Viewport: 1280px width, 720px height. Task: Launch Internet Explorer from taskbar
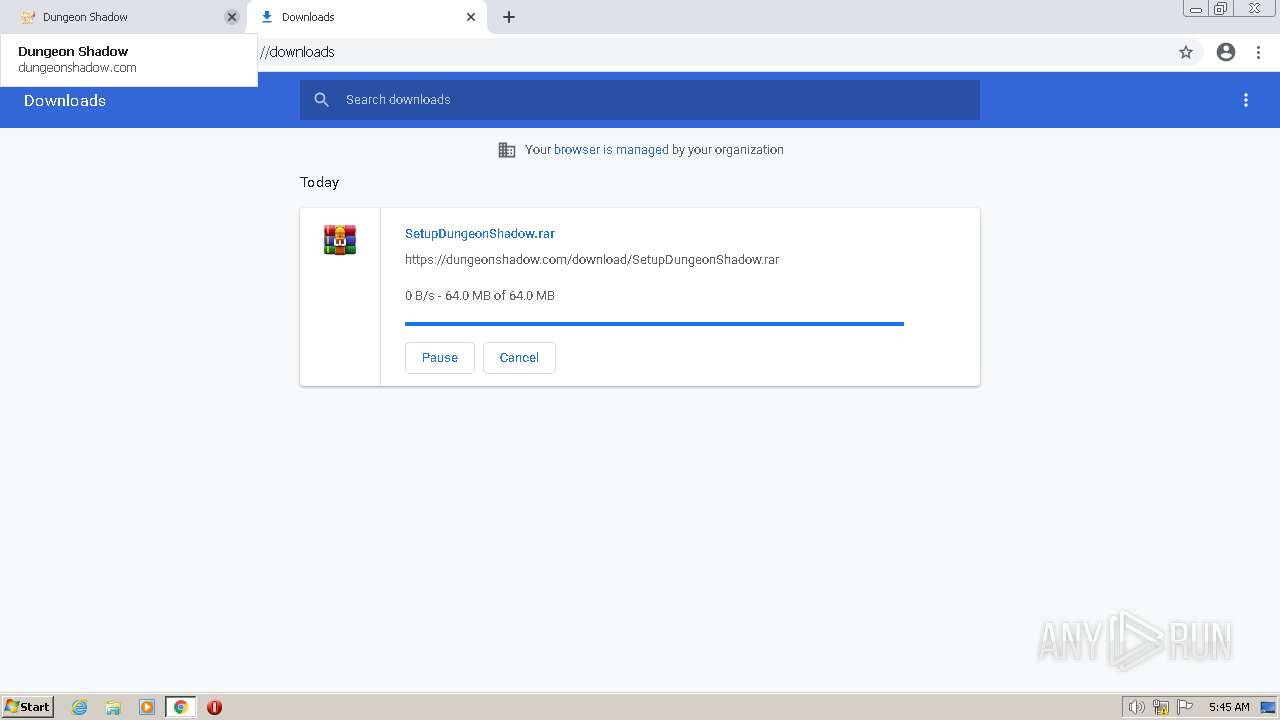80,707
